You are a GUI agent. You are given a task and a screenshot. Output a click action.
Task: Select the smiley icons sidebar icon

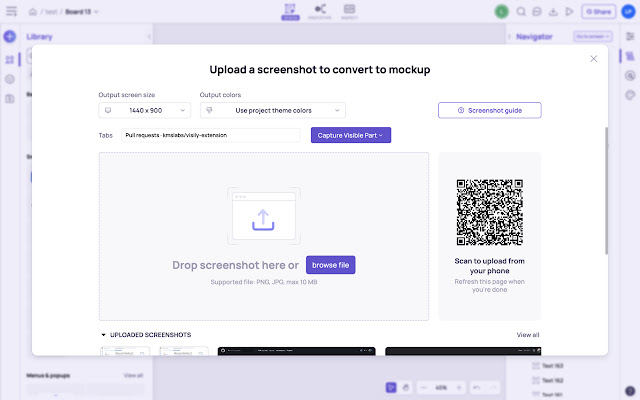coord(10,79)
